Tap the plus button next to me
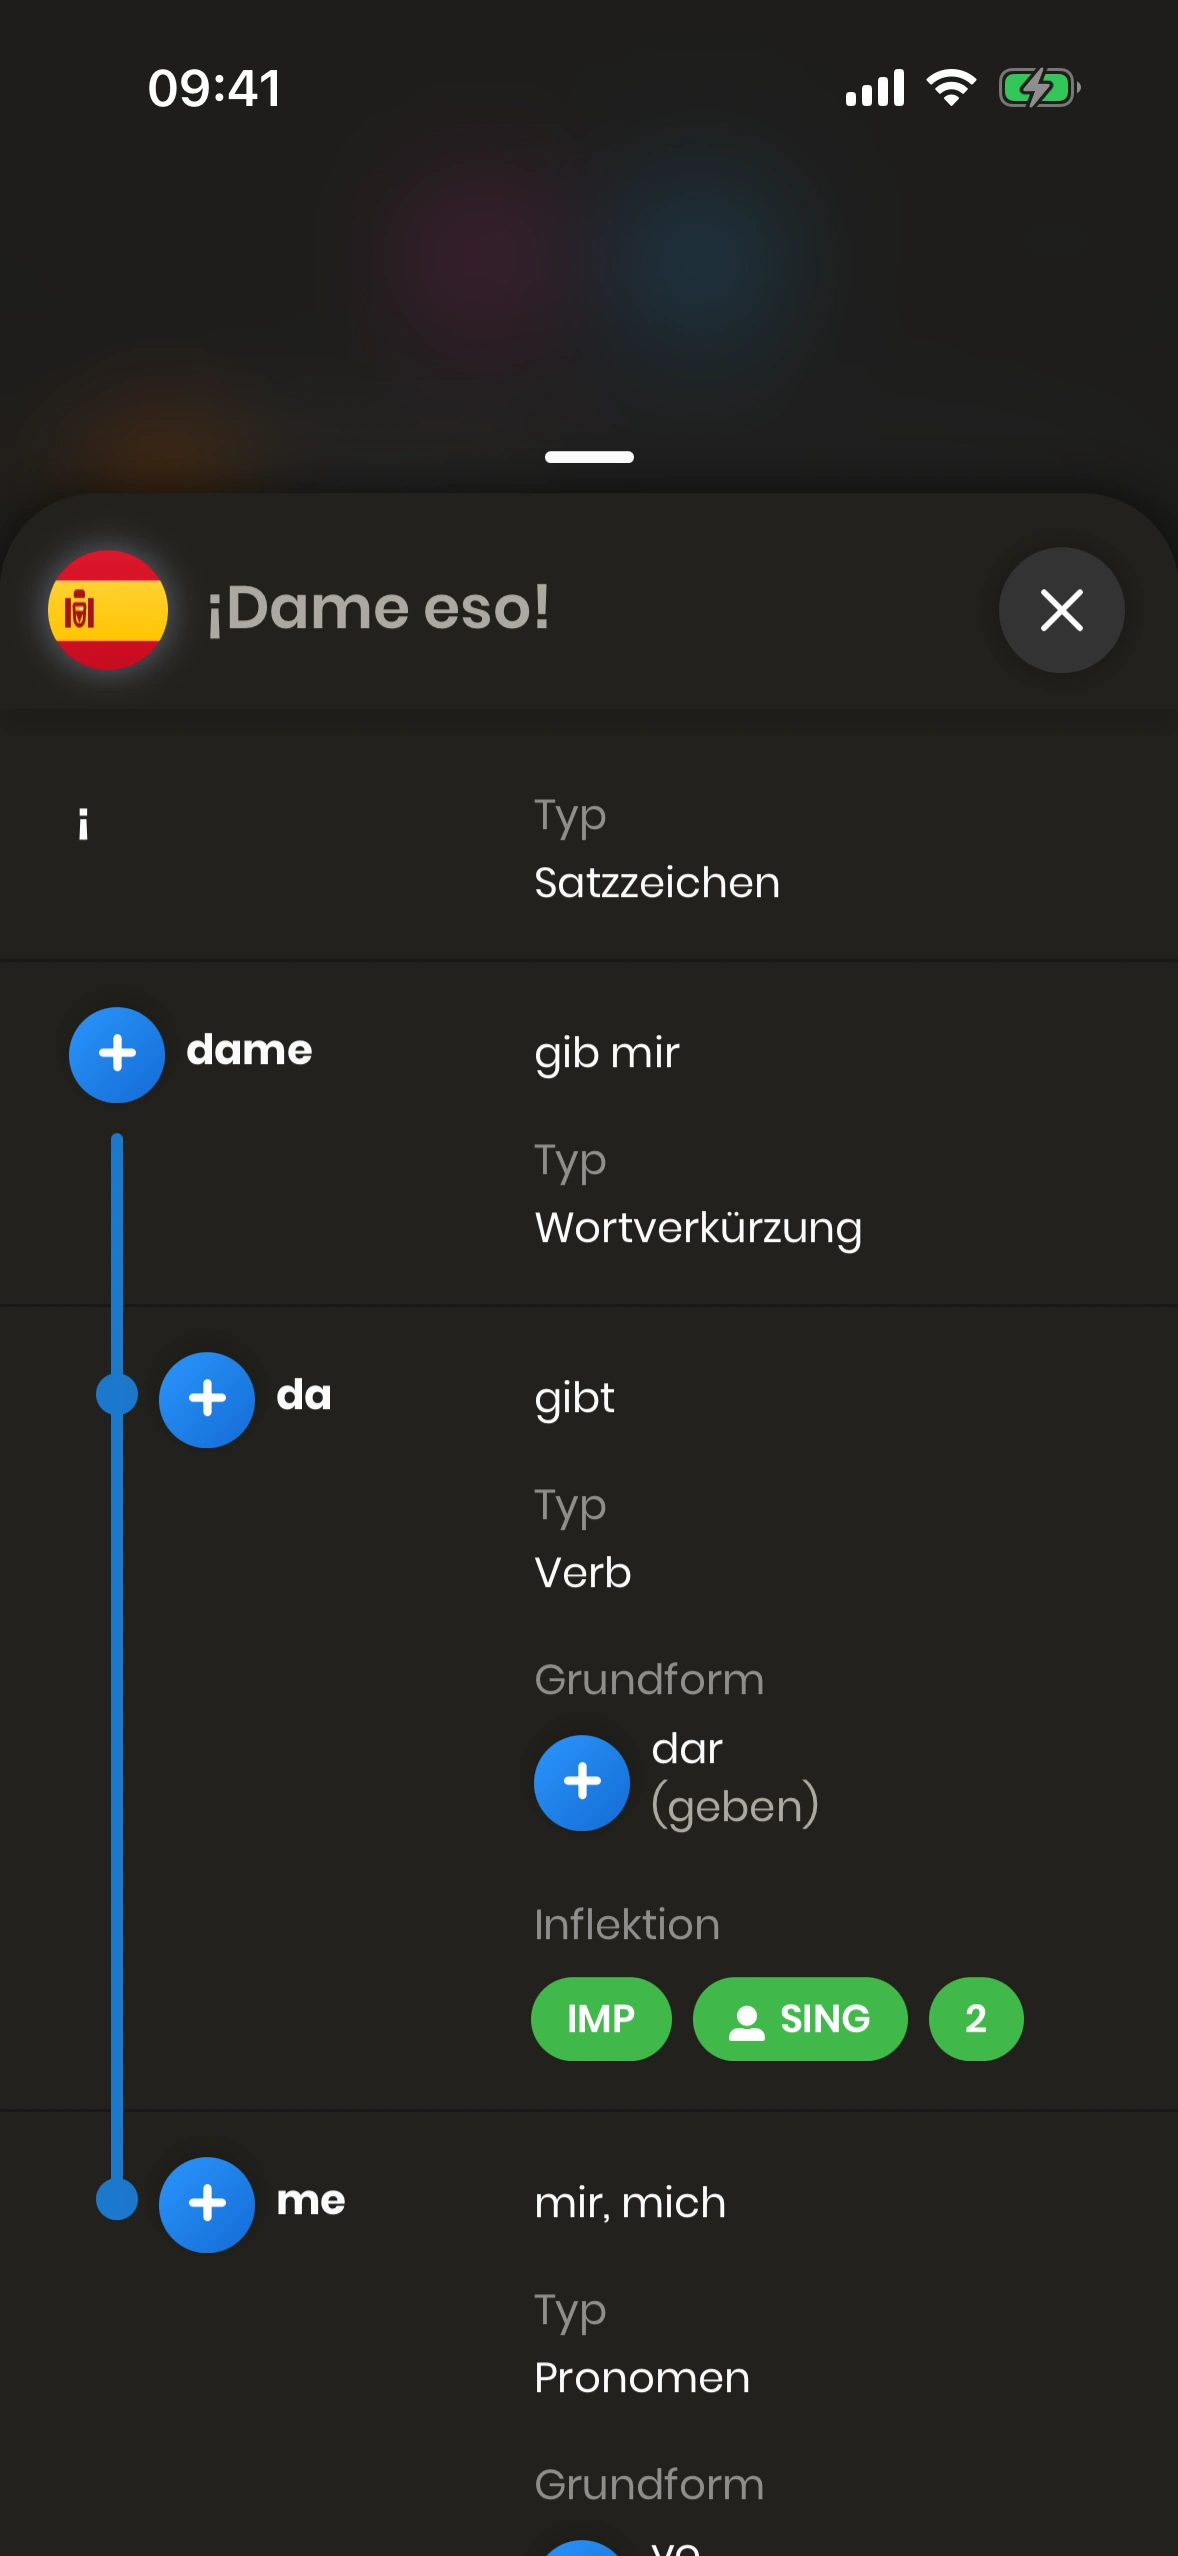Image resolution: width=1178 pixels, height=2556 pixels. [x=207, y=2204]
